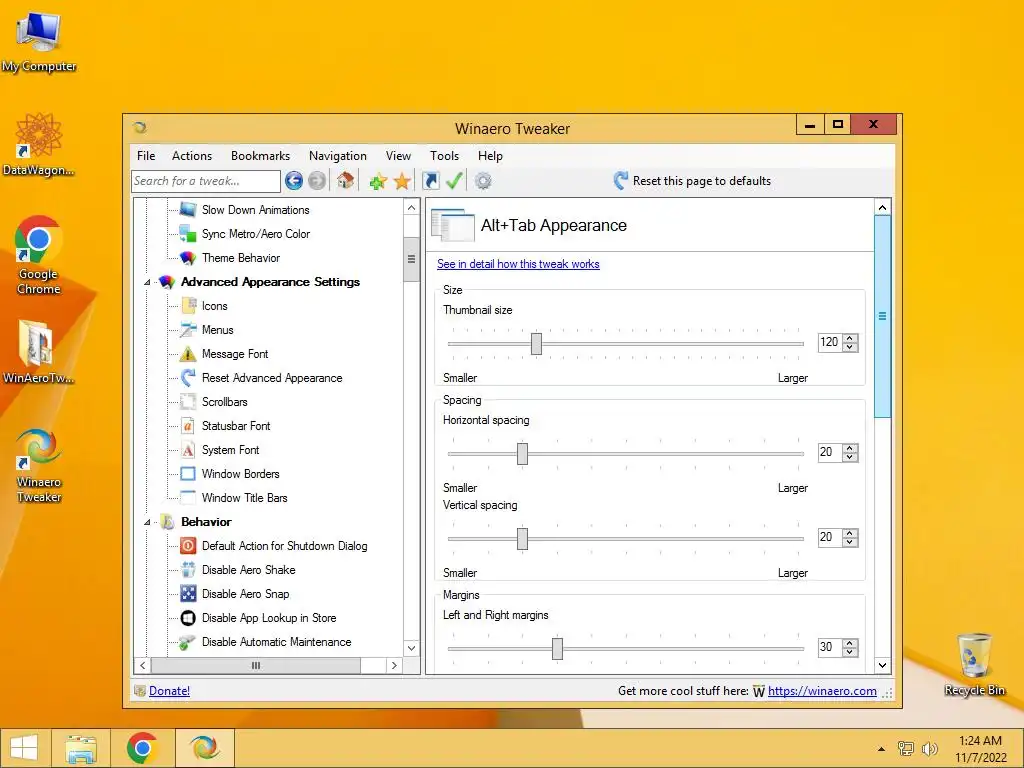Click the Icons item folder icon
The width and height of the screenshot is (1024, 768).
[x=188, y=306]
